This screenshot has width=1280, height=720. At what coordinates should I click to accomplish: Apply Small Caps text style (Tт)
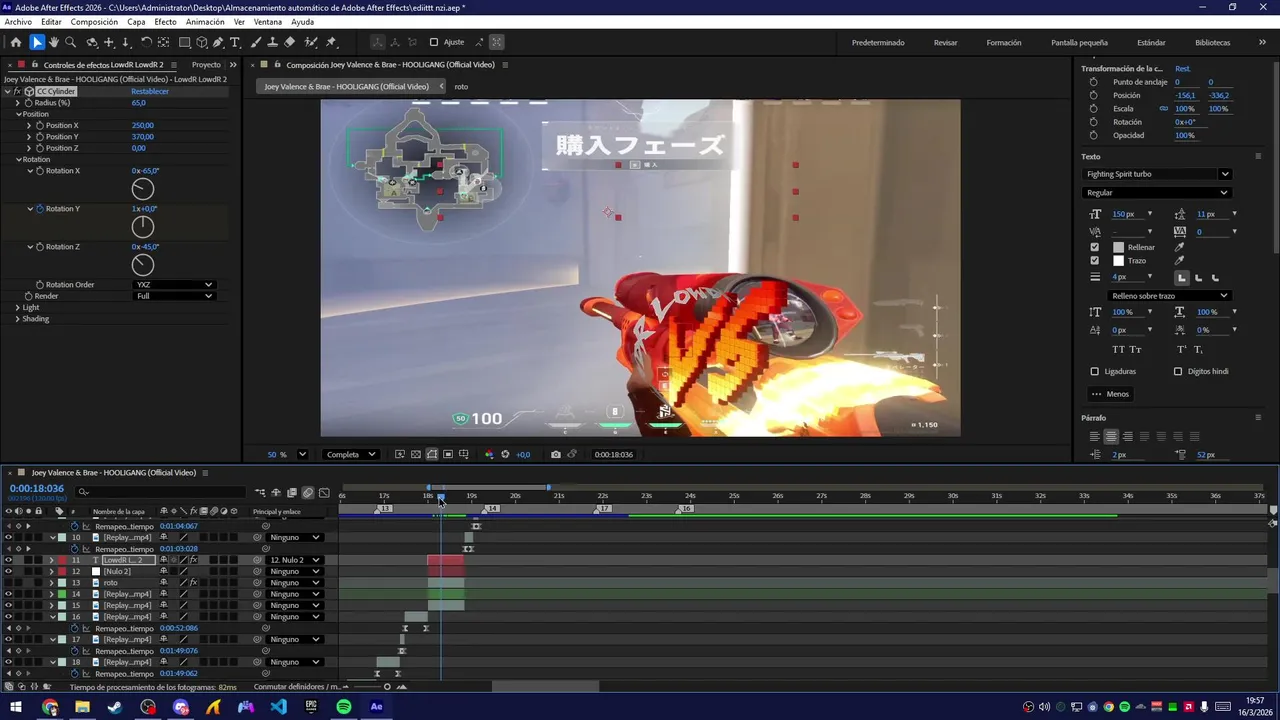[x=1135, y=350]
